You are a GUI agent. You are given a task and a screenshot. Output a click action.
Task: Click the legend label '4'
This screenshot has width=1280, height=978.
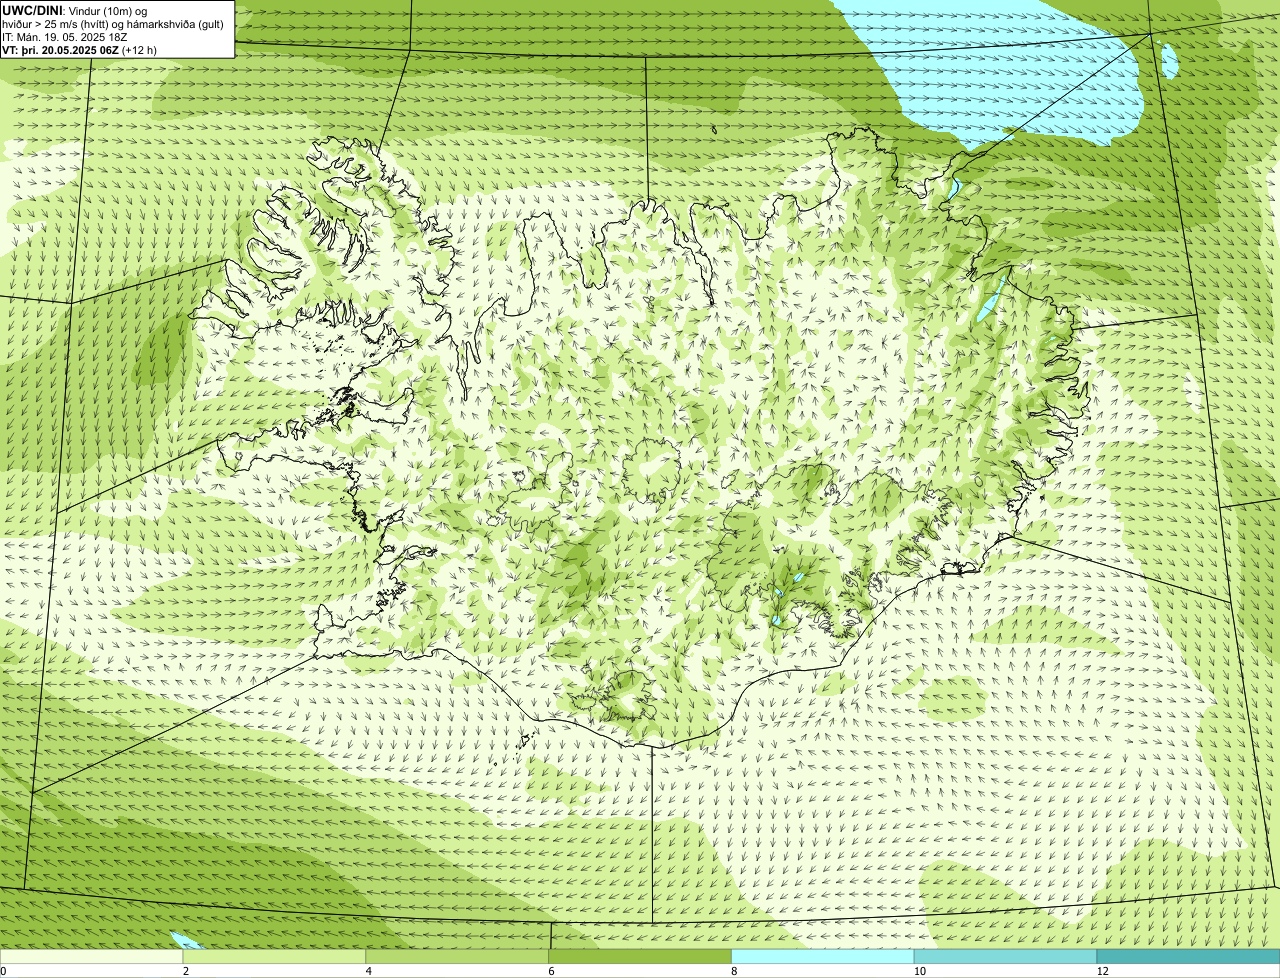point(369,971)
